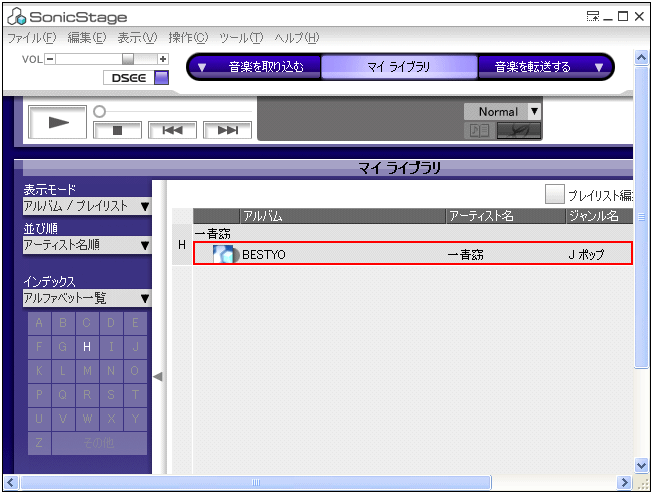653x494 pixels.
Task: Select index letter M
Action: (87, 371)
